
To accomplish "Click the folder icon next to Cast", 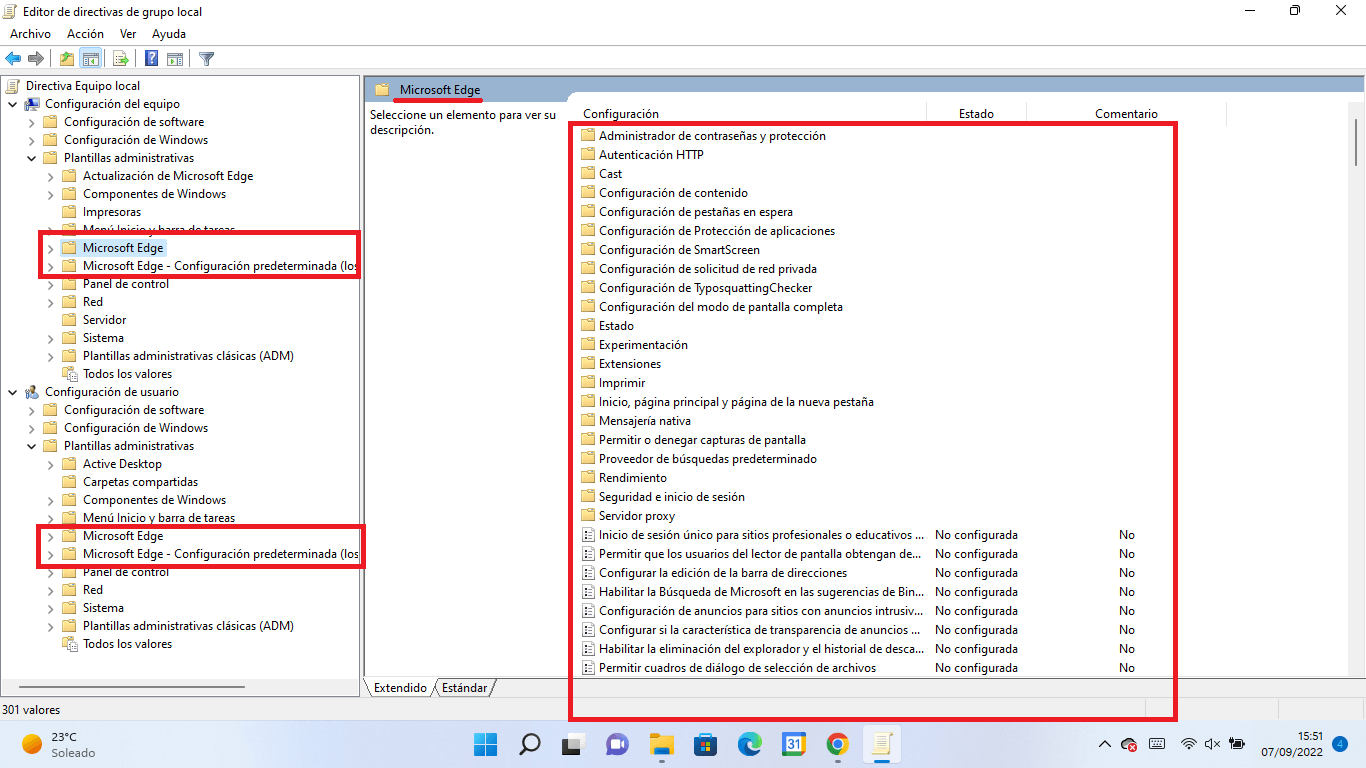I will pyautogui.click(x=588, y=174).
